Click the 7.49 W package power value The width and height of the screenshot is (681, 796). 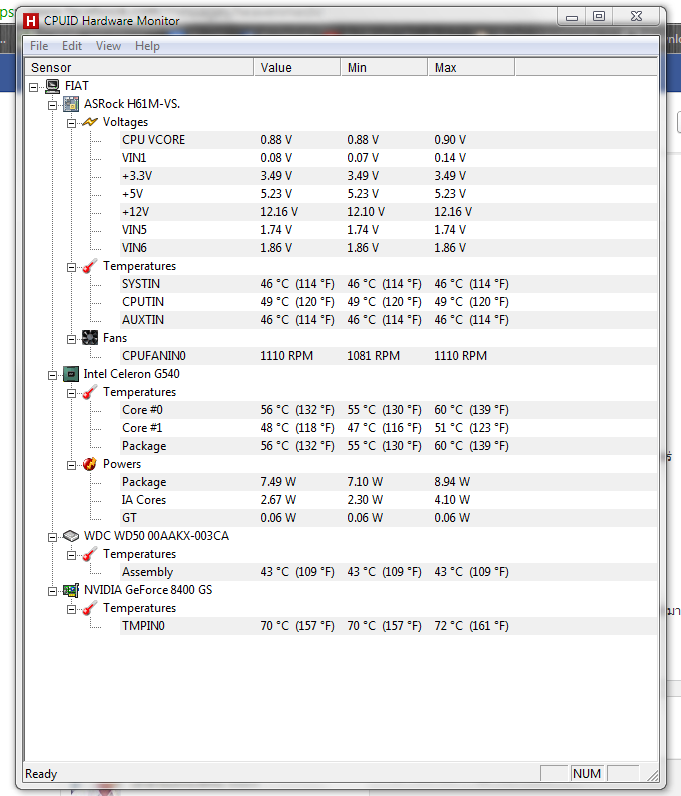[x=278, y=482]
